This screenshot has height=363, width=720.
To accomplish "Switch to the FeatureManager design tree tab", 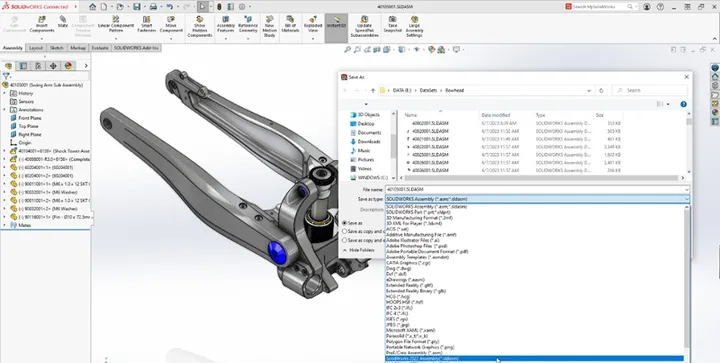I will point(8,66).
